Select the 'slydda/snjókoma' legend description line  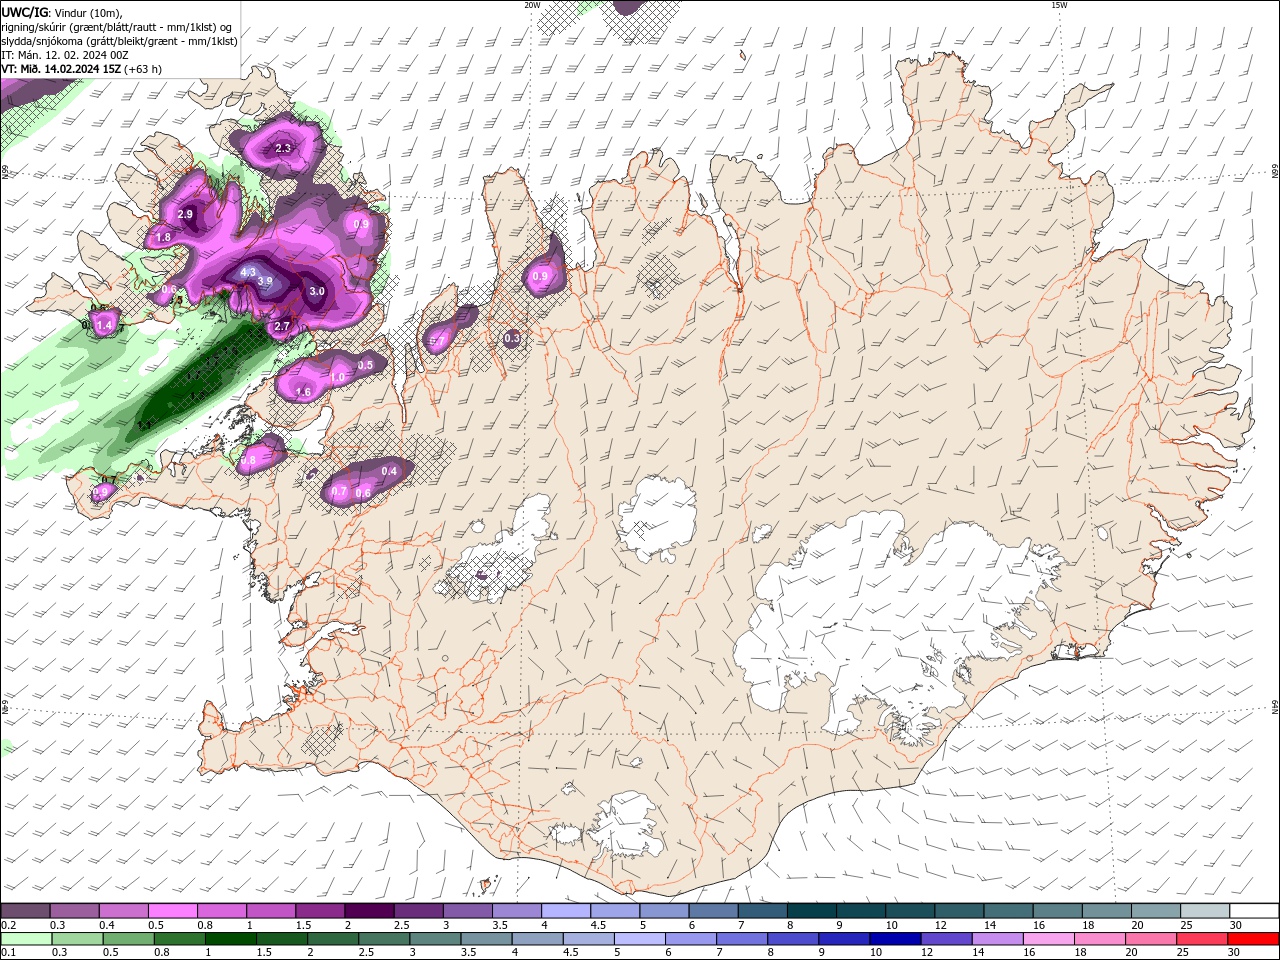(119, 41)
